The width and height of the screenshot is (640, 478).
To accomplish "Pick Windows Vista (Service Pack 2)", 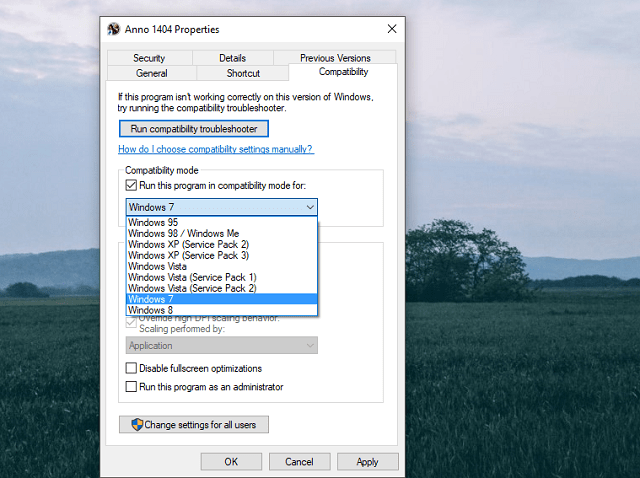I will coord(222,288).
